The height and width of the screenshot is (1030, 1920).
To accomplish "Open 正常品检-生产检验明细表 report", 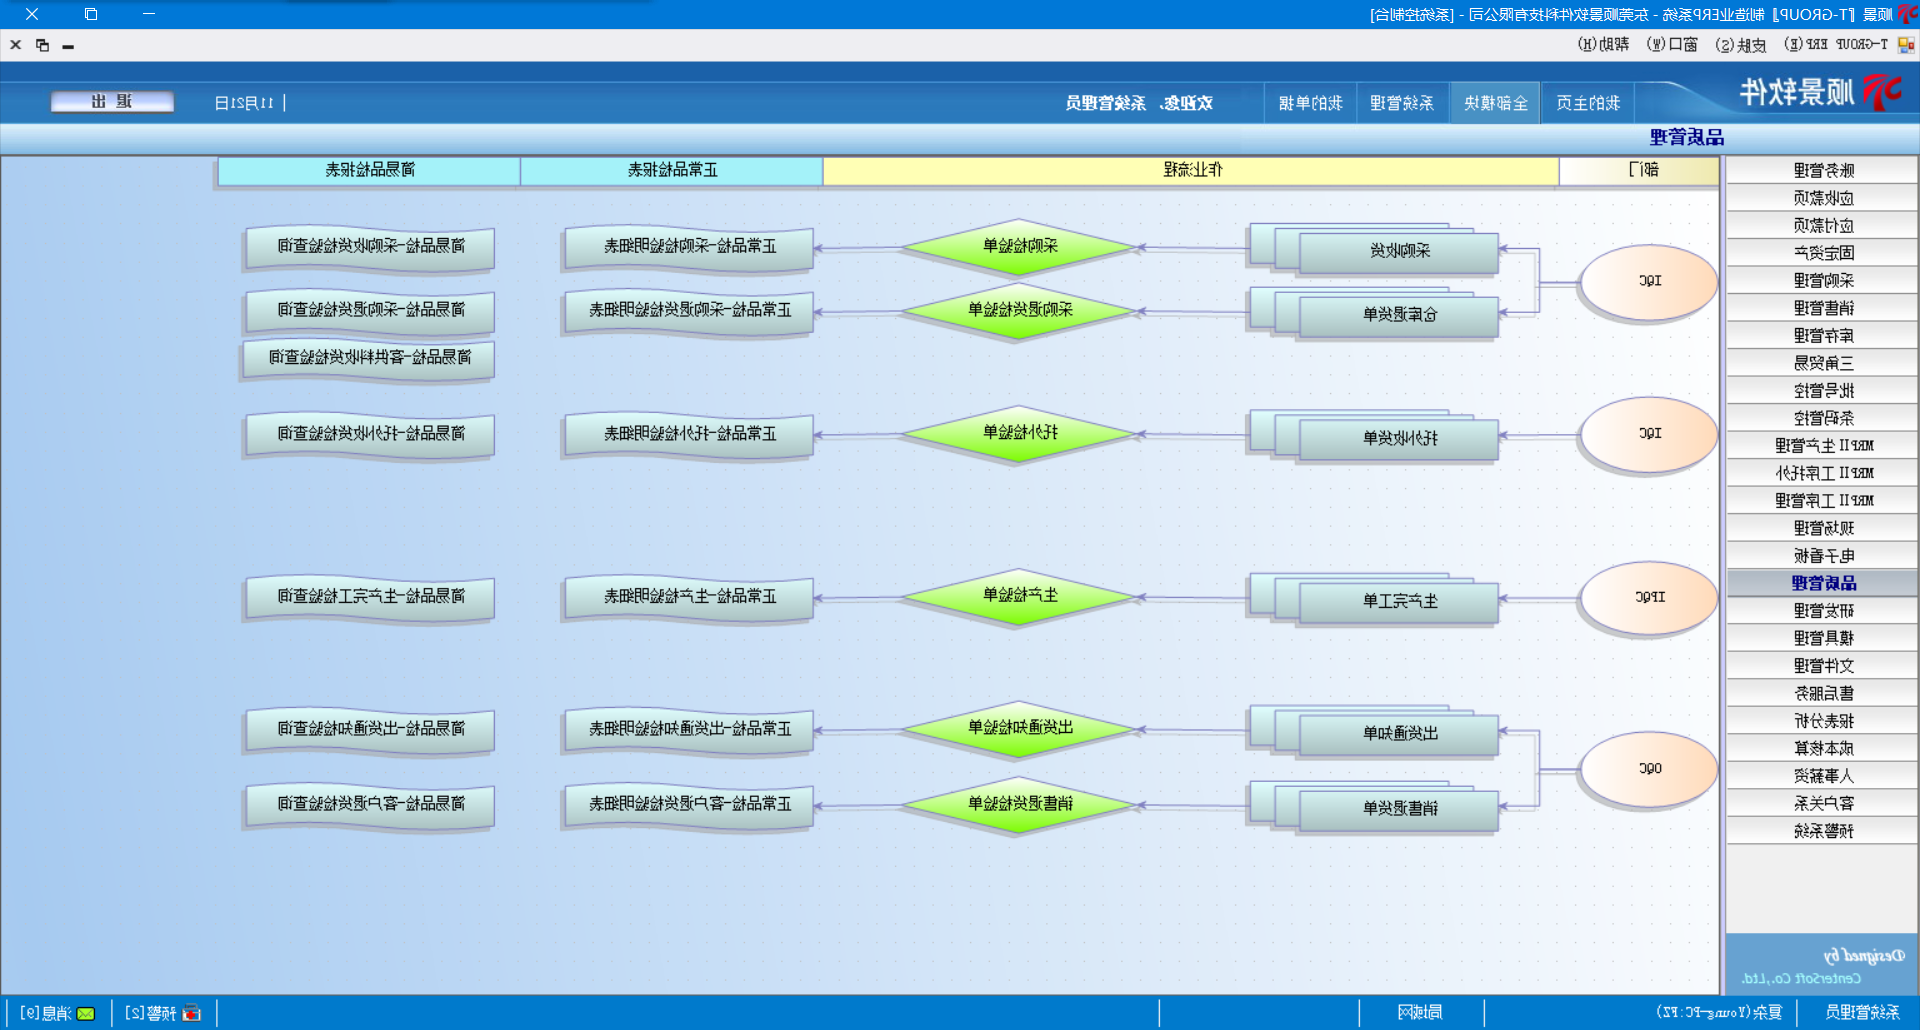I will [689, 597].
